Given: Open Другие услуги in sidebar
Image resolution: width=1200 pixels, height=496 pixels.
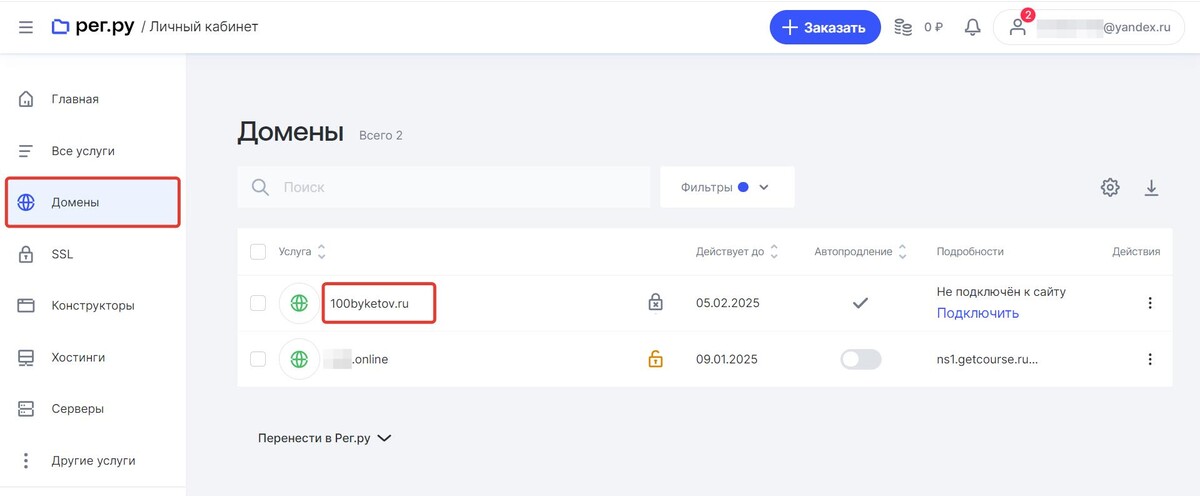Looking at the screenshot, I should (x=93, y=461).
